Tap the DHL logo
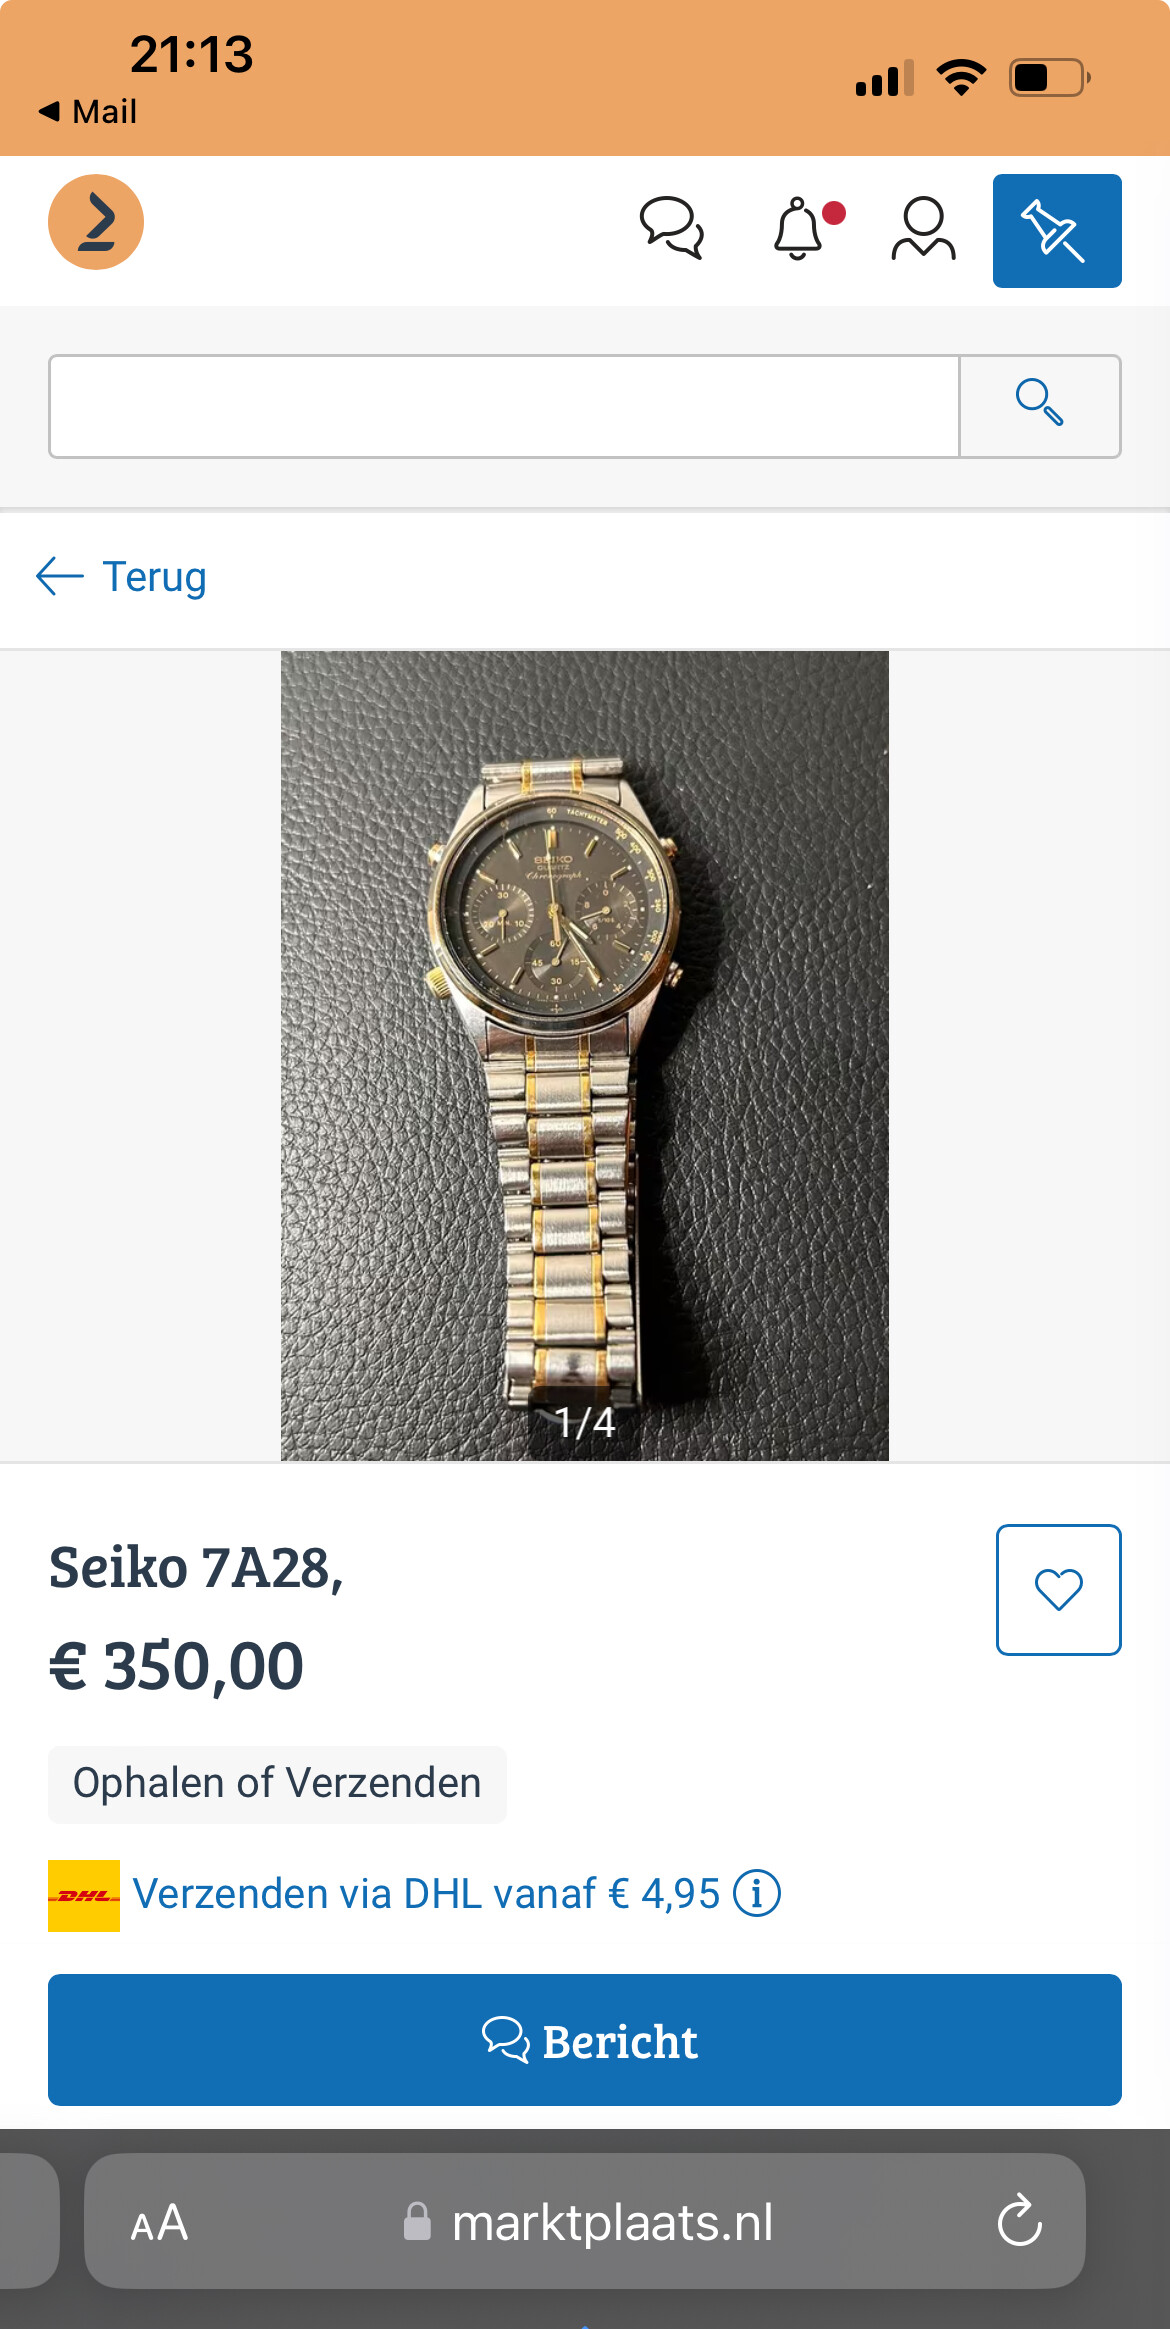The image size is (1170, 2329). [x=84, y=1895]
